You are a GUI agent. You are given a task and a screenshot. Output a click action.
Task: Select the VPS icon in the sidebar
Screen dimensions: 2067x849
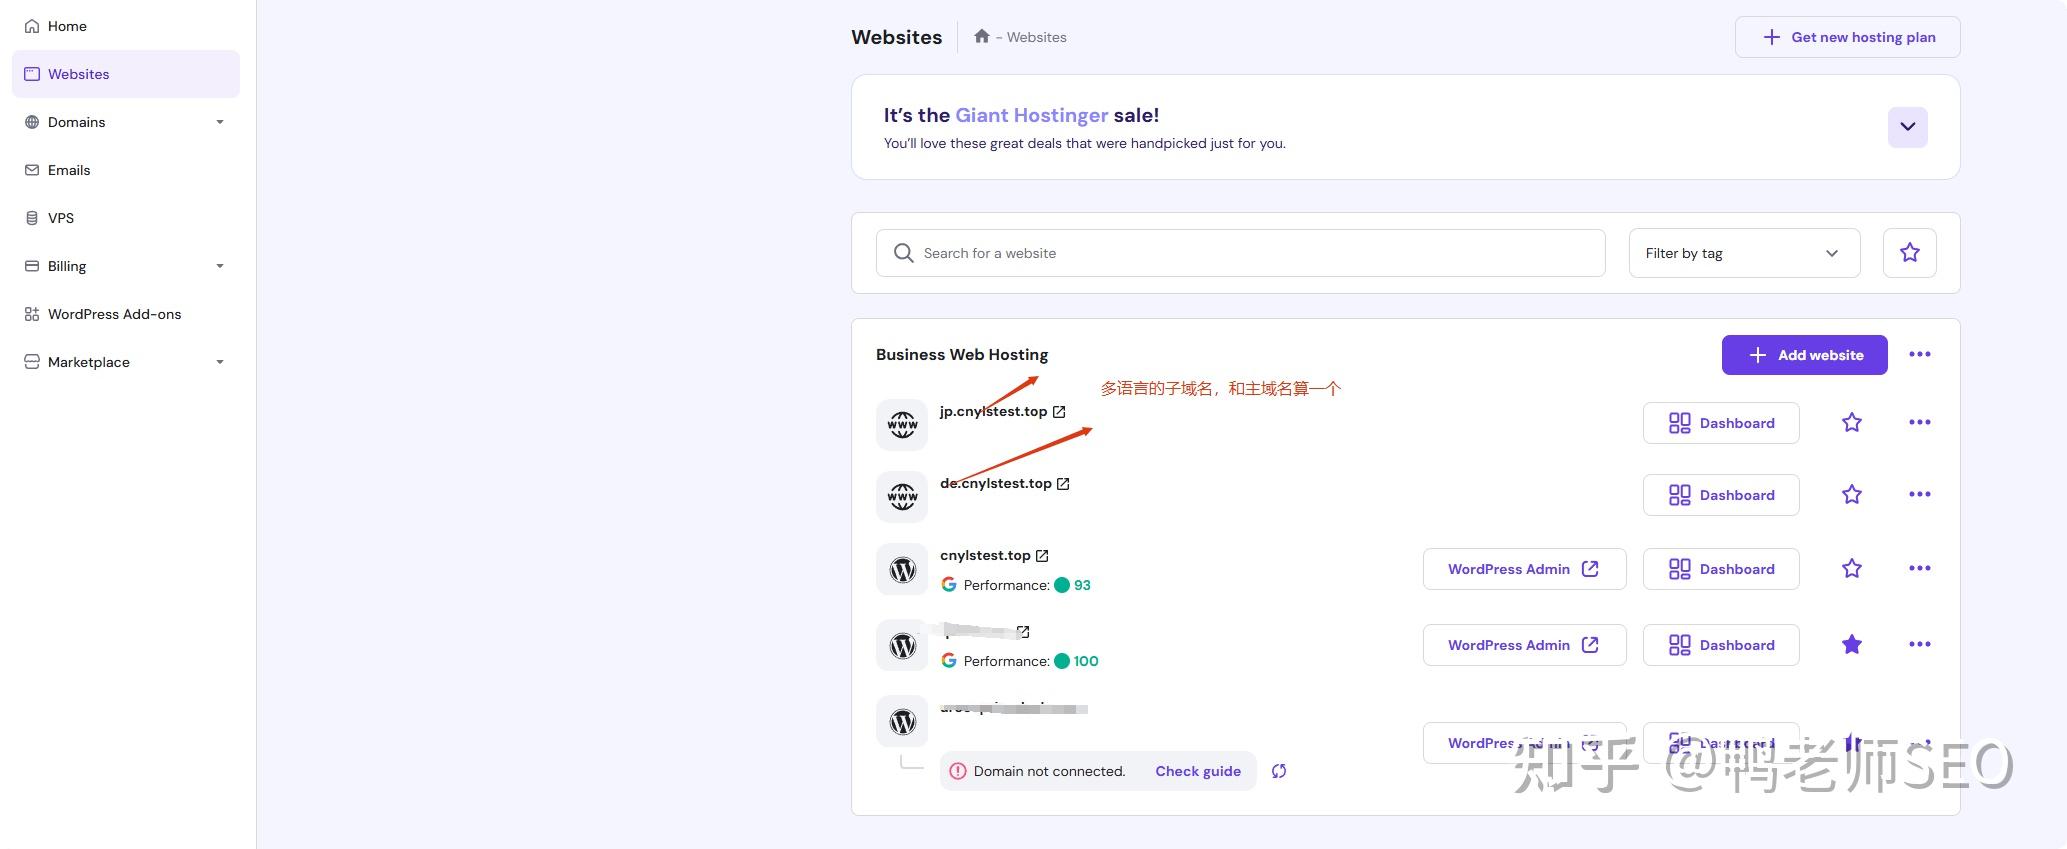click(x=31, y=218)
